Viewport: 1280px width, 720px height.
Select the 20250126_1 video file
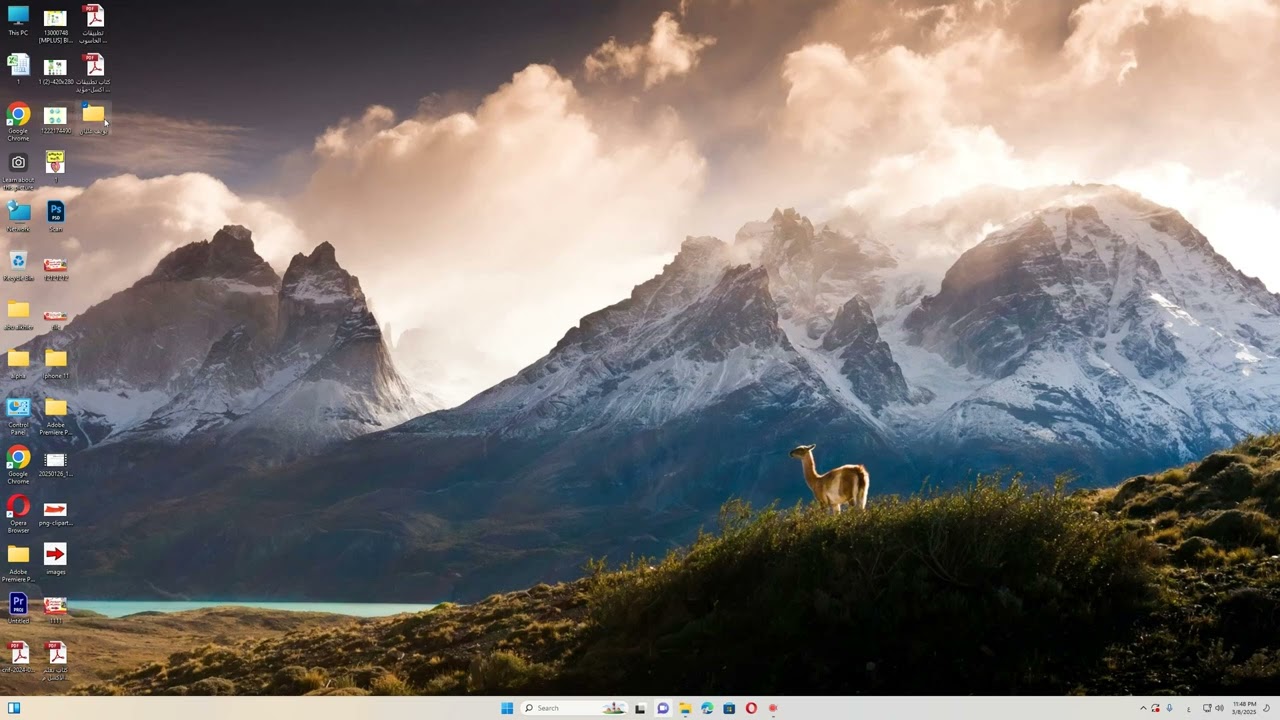pos(55,465)
